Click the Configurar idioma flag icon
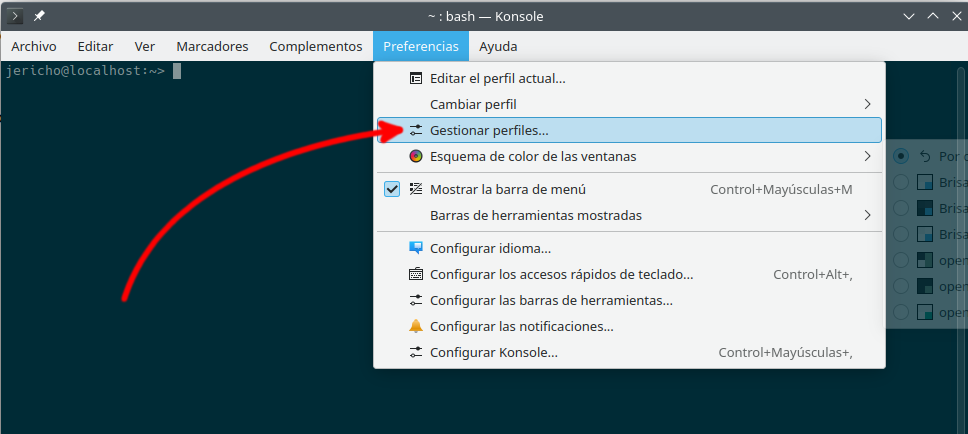Image resolution: width=968 pixels, height=434 pixels. [416, 248]
